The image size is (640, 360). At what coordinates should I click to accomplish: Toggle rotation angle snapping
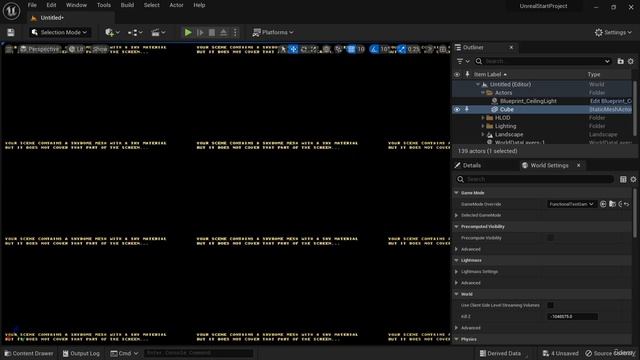(x=374, y=49)
